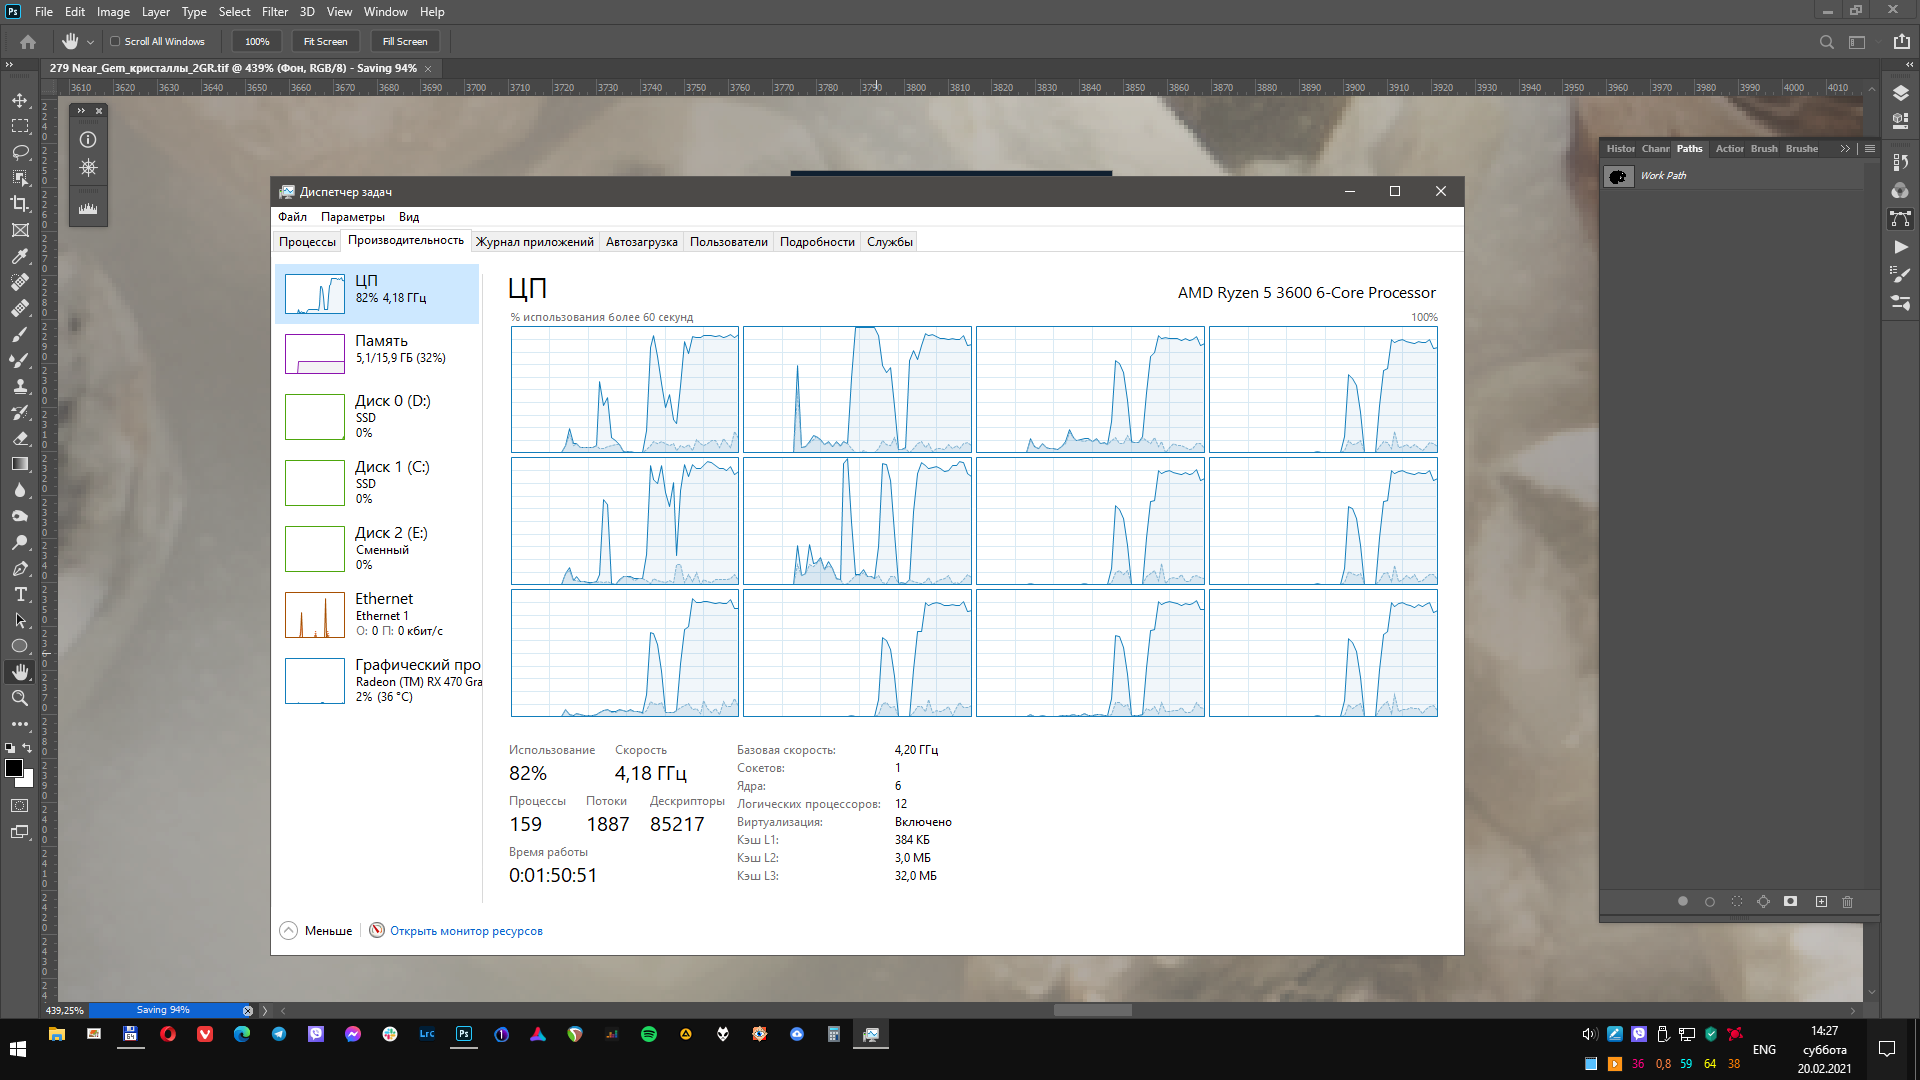Click the Fit Screen button
Viewport: 1920px width, 1080px height.
click(325, 42)
